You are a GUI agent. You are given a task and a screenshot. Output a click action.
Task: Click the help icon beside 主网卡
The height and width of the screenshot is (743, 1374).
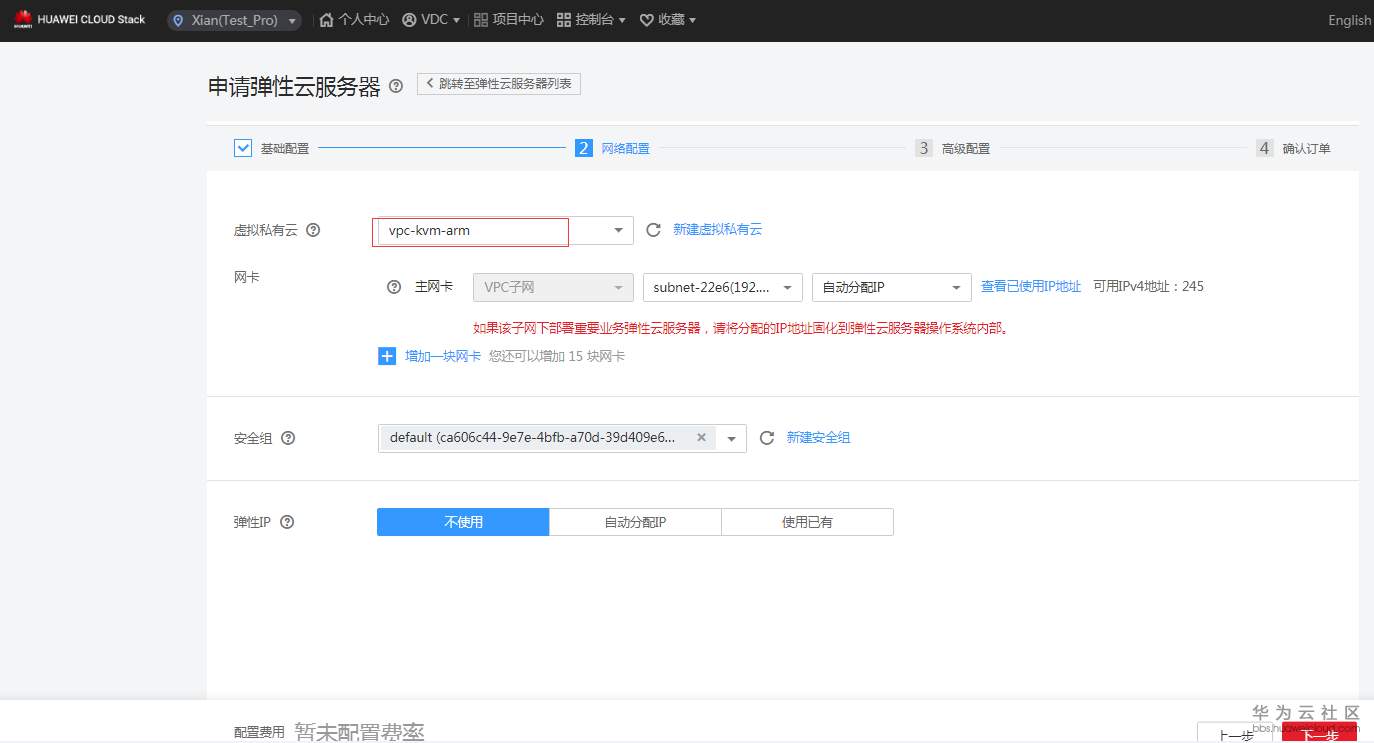point(394,287)
